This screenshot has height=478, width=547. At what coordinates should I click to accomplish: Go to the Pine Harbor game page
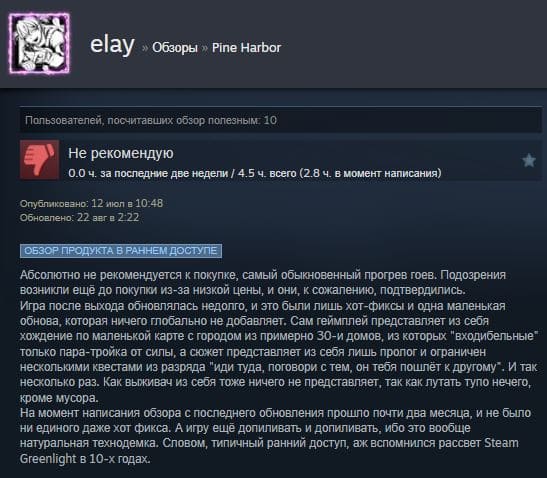(x=246, y=48)
